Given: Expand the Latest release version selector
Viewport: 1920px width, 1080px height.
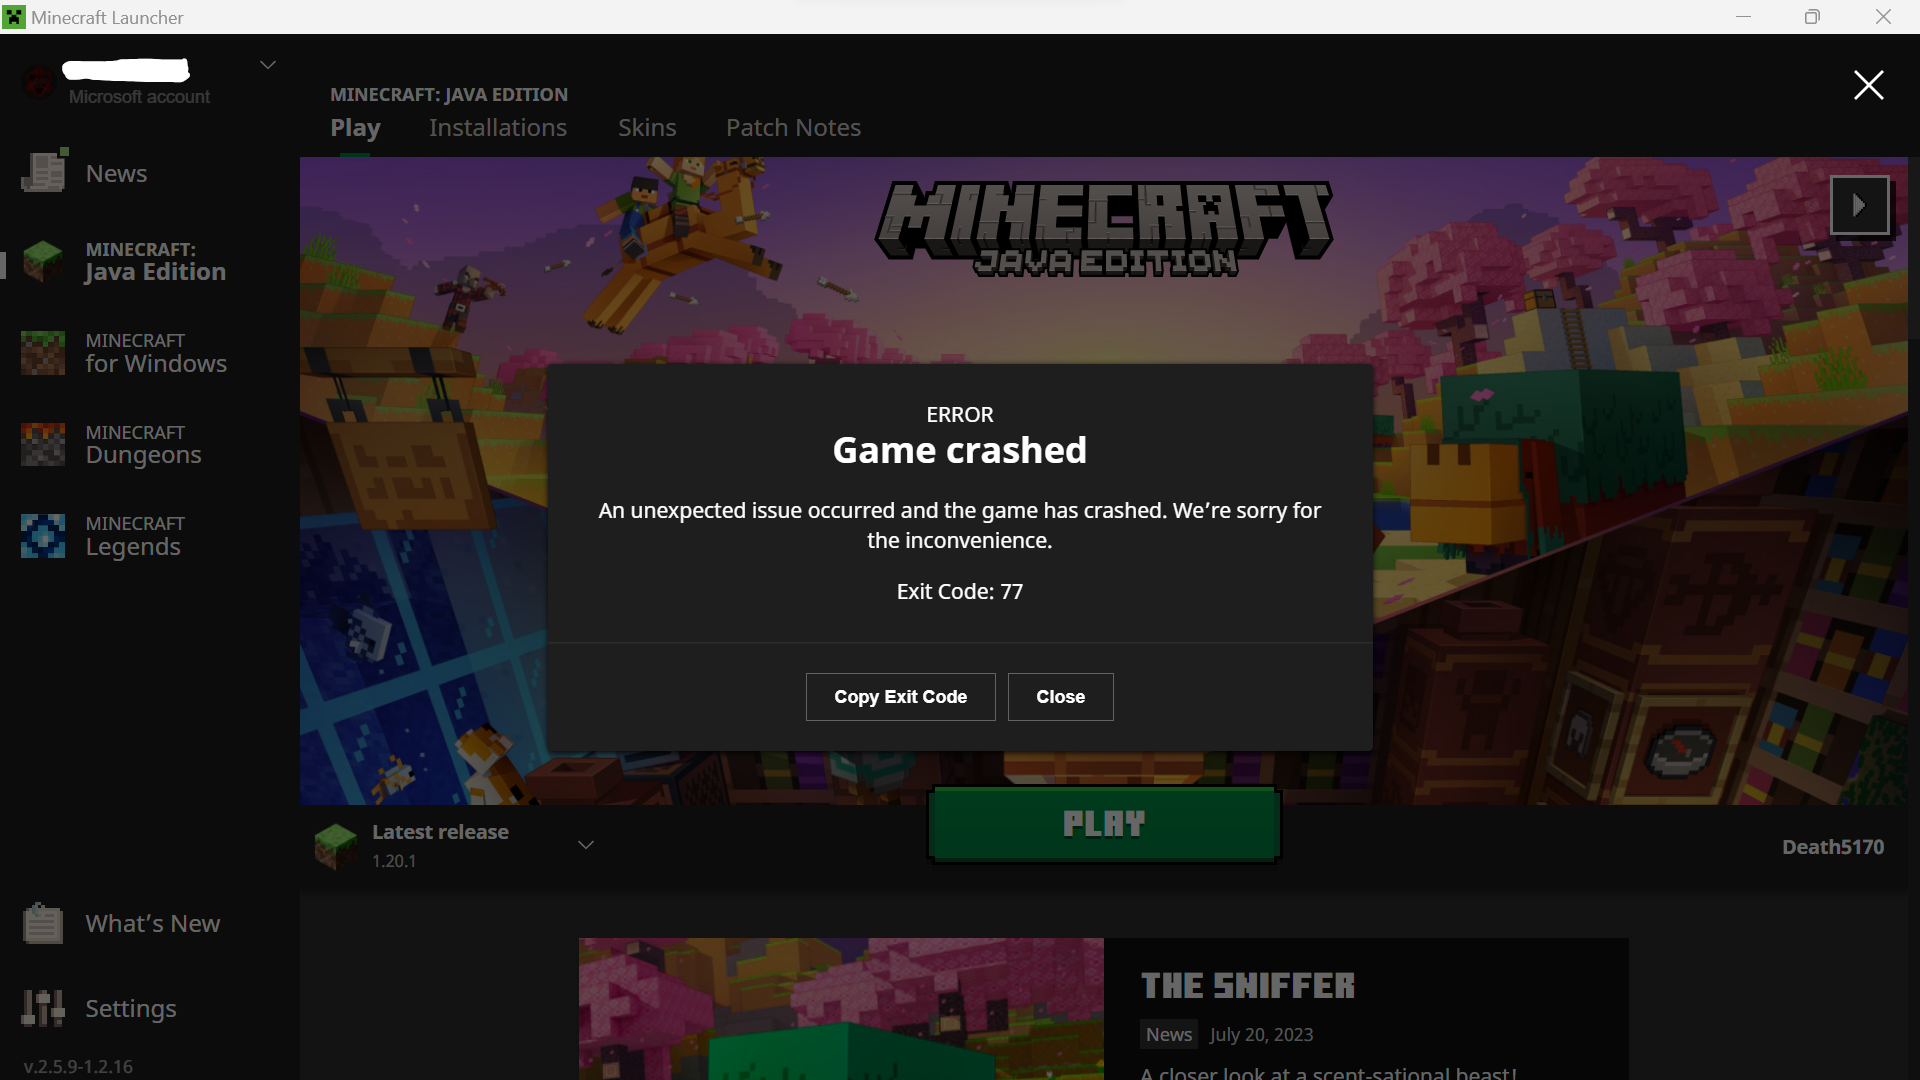Looking at the screenshot, I should pos(586,845).
